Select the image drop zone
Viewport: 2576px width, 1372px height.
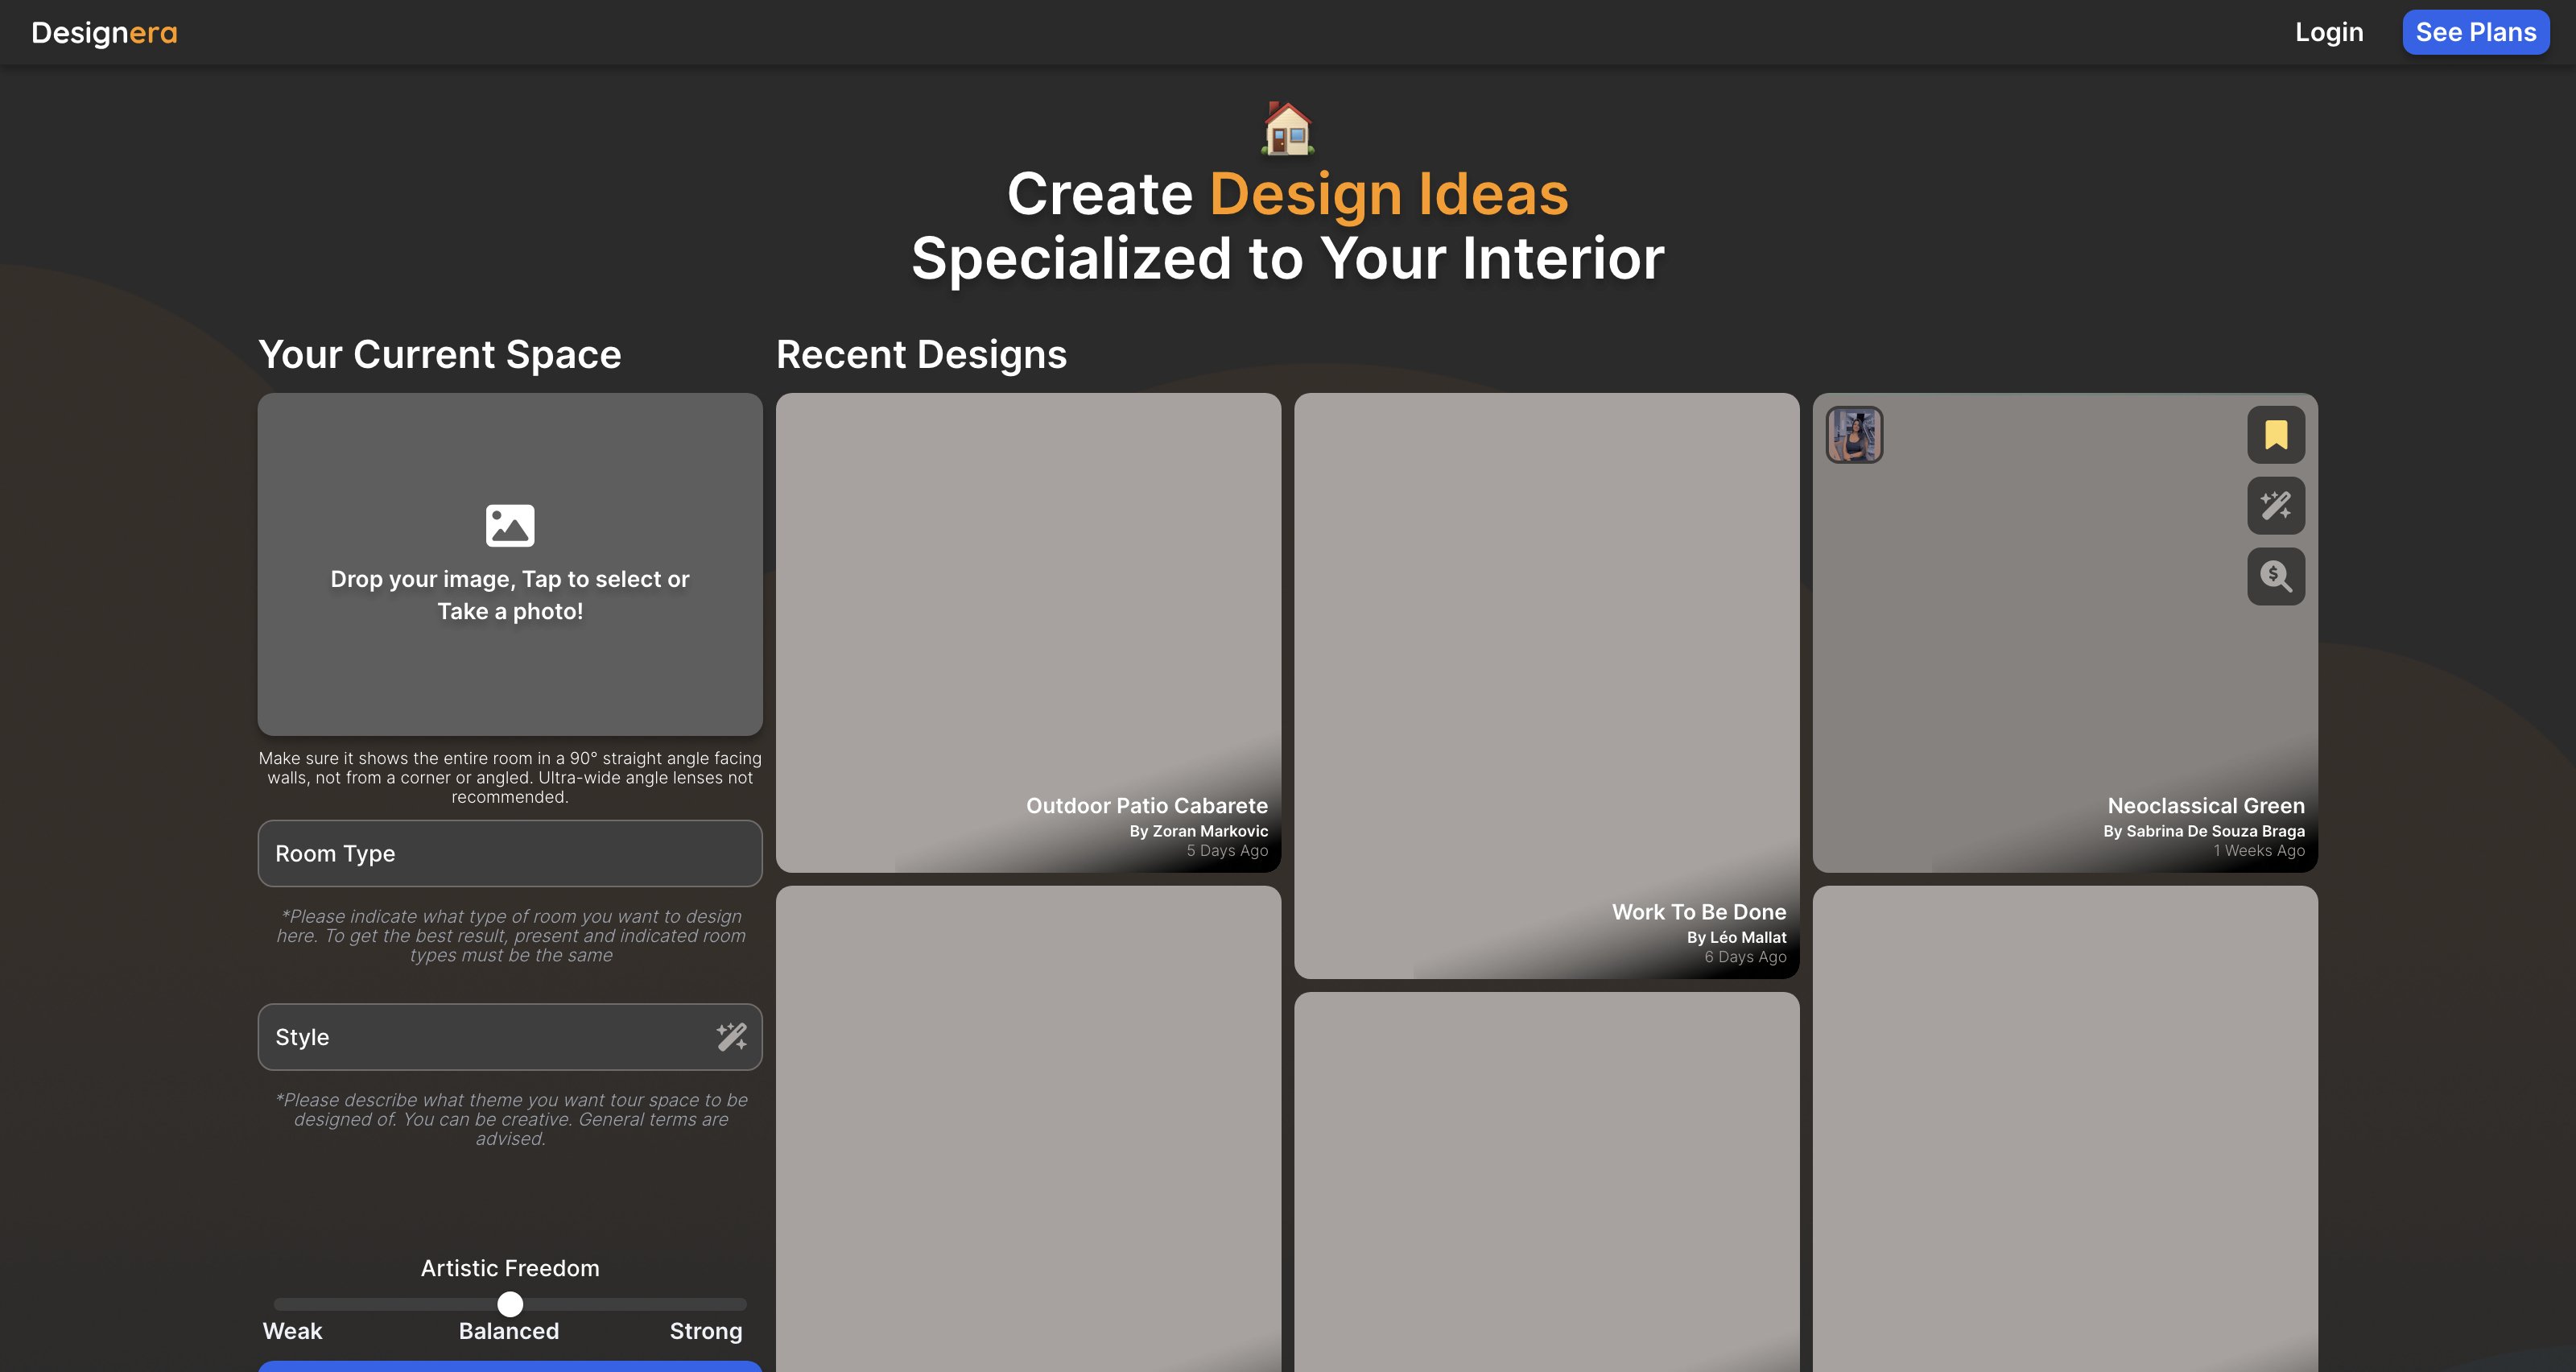510,564
